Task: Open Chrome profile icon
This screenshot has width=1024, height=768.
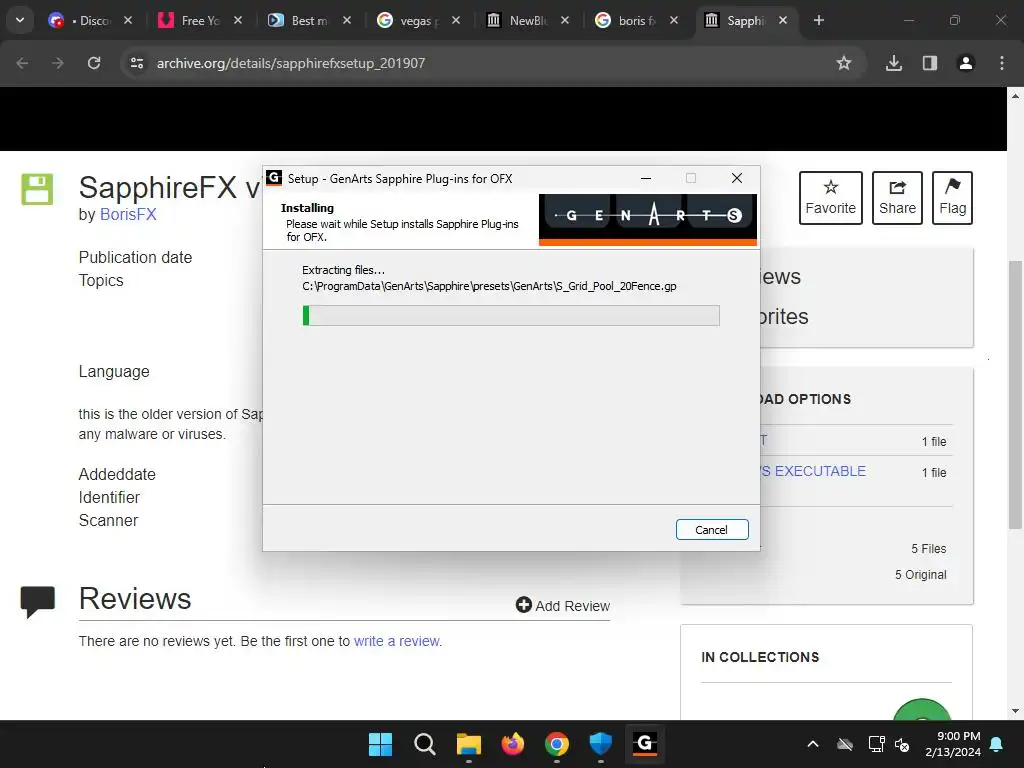Action: pyautogui.click(x=966, y=63)
